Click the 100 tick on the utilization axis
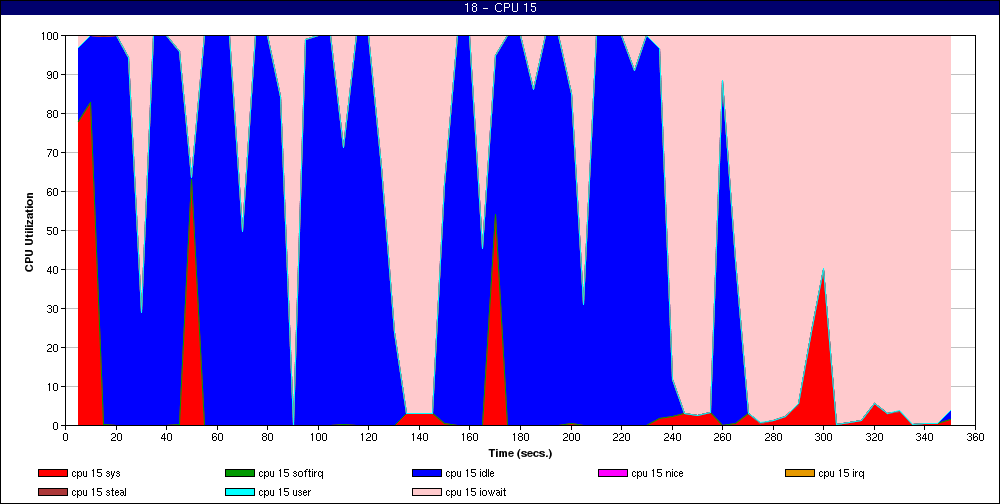This screenshot has width=1000, height=504. click(x=48, y=36)
